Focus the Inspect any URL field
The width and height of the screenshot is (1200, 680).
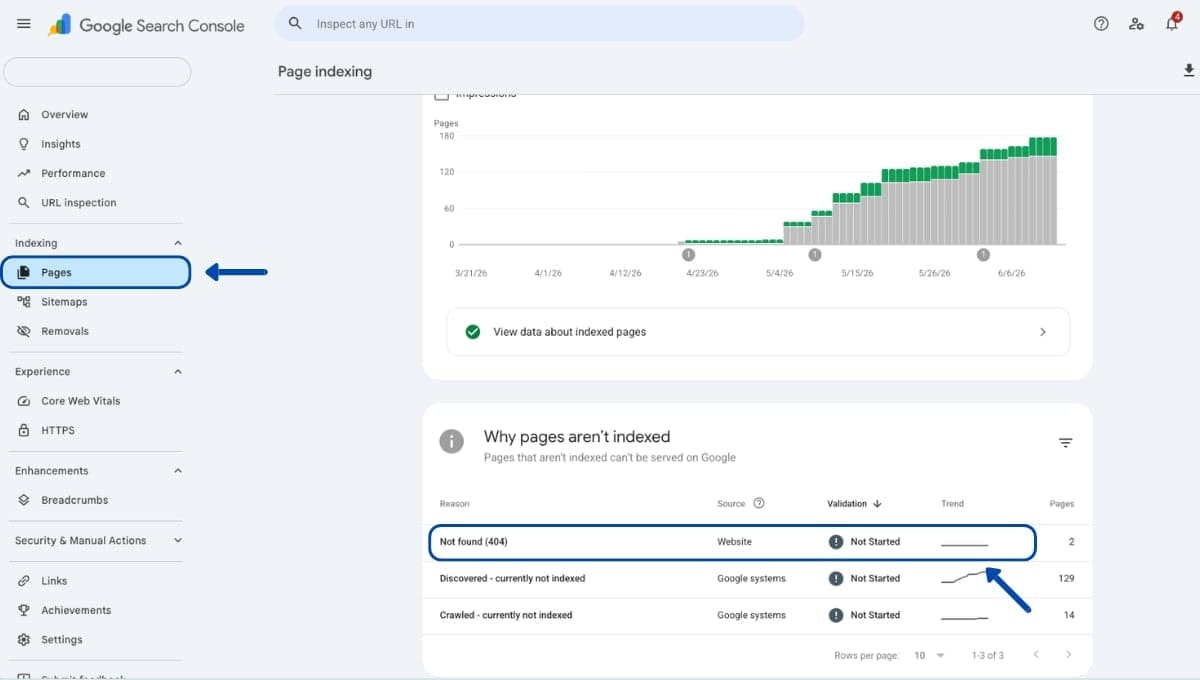click(540, 23)
